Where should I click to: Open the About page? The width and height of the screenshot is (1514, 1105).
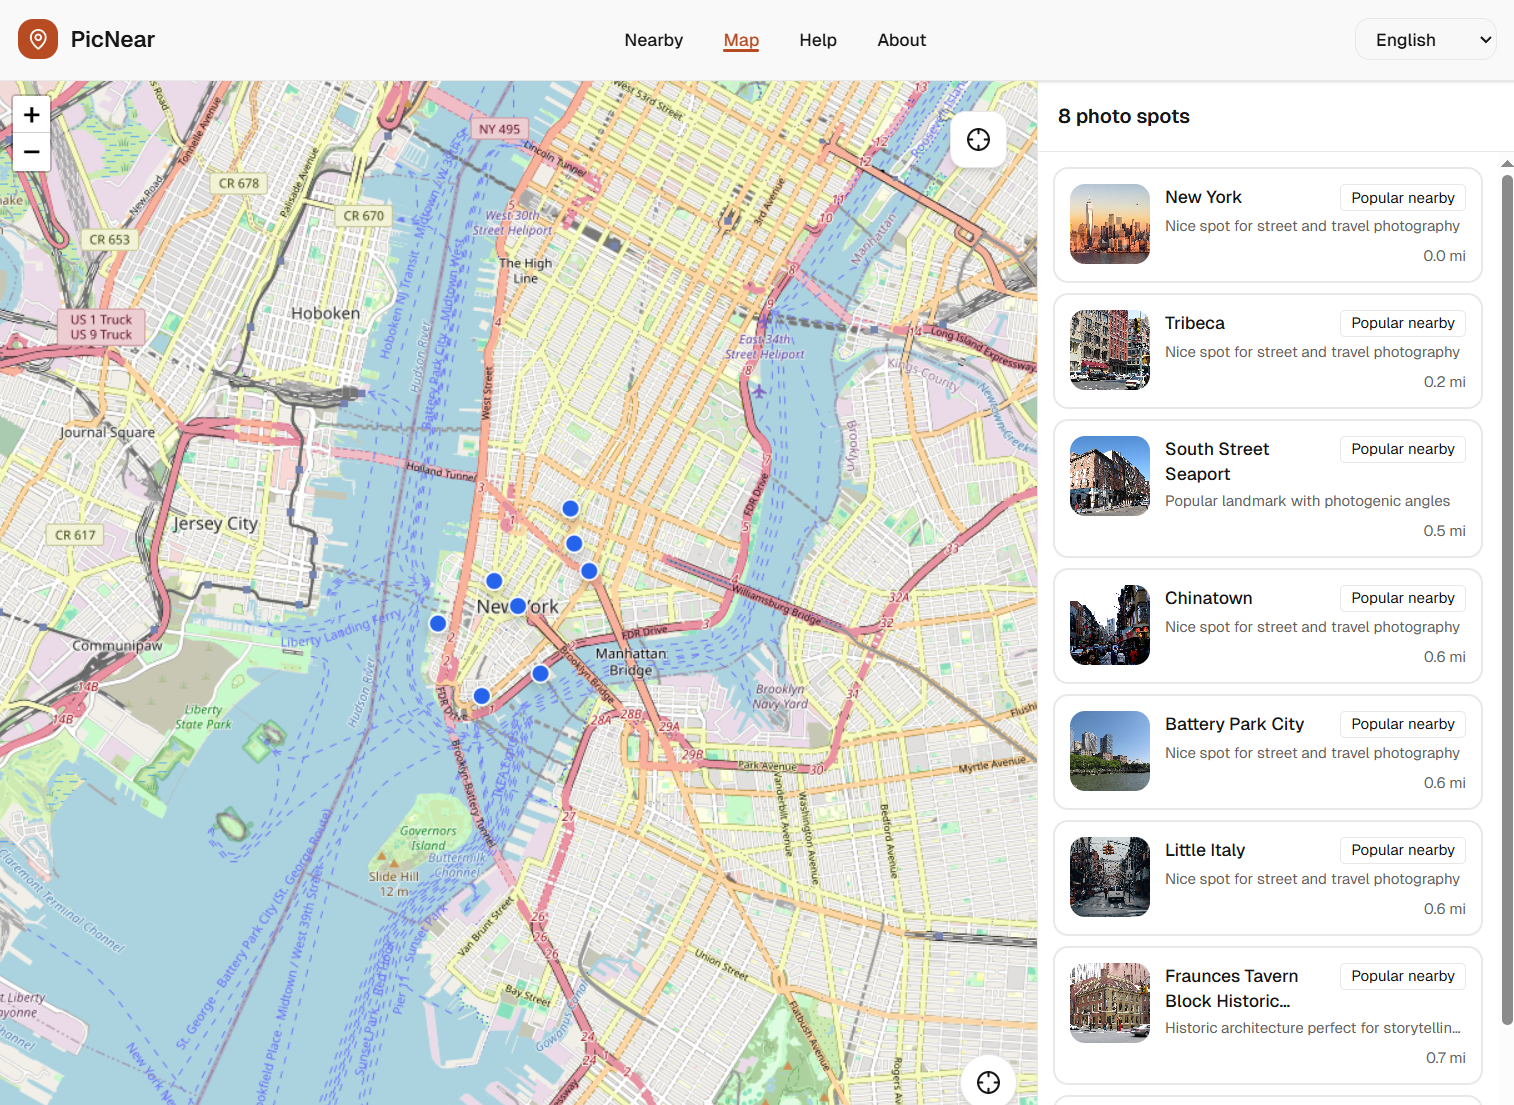click(901, 40)
